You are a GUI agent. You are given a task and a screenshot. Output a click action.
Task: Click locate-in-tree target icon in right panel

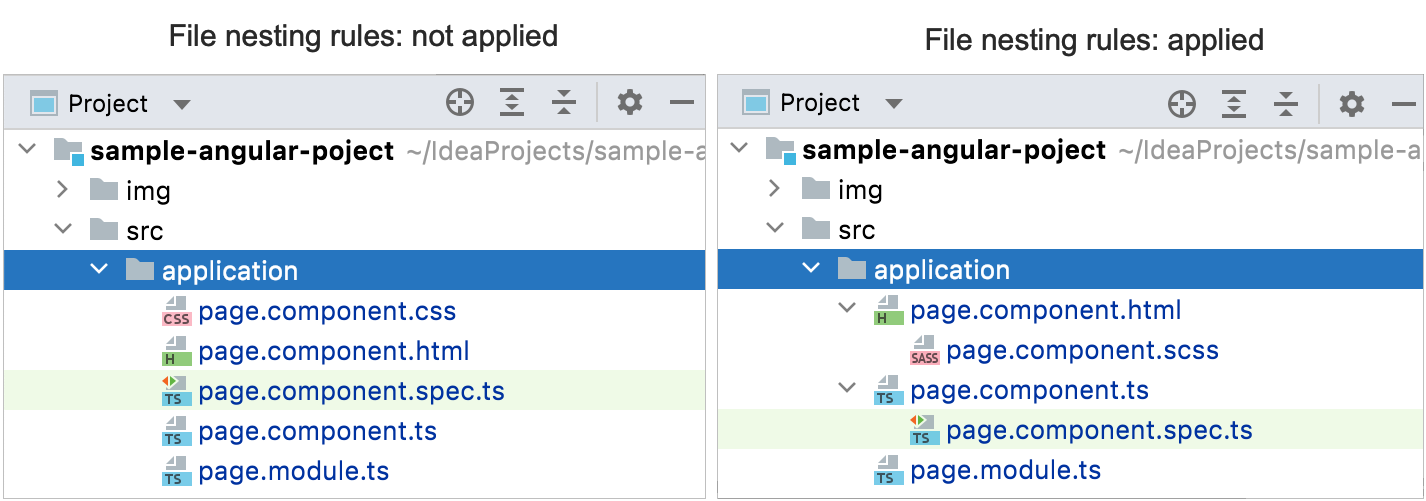point(1182,103)
